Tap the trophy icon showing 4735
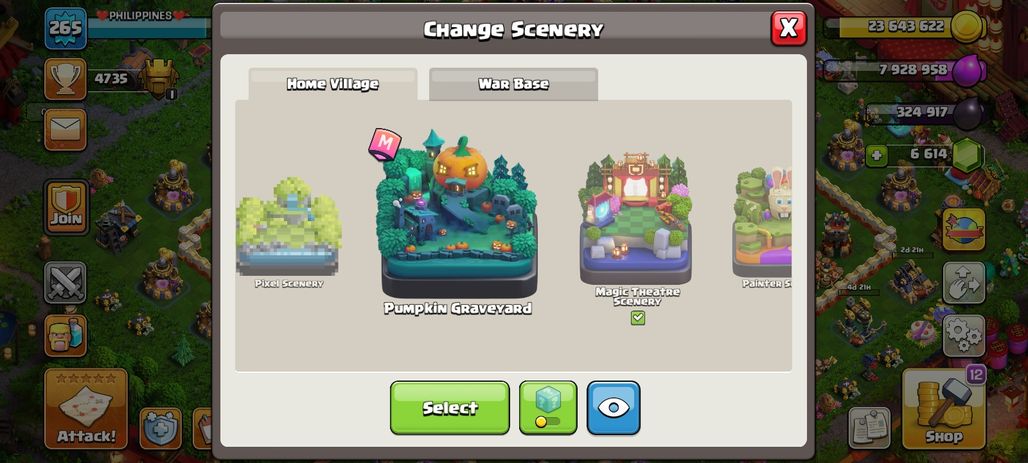The height and width of the screenshot is (463, 1028). point(66,79)
